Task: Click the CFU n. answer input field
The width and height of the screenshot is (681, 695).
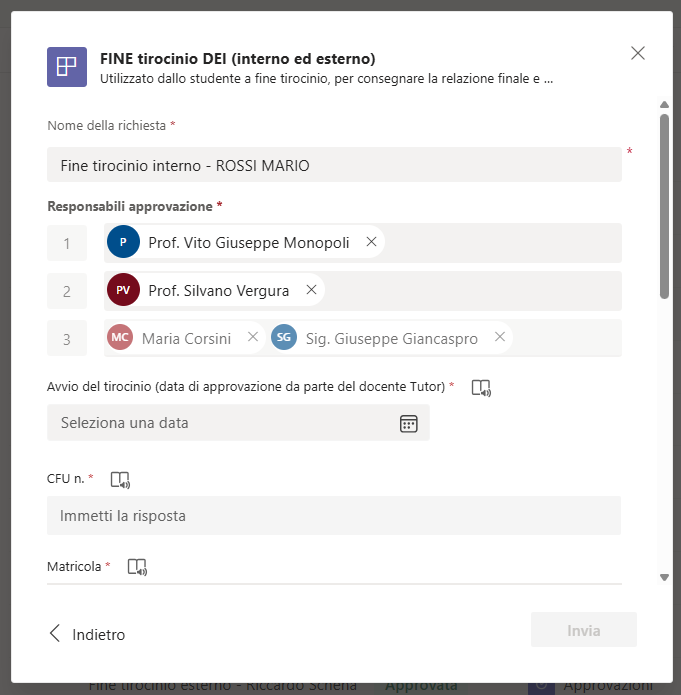Action: tap(334, 516)
